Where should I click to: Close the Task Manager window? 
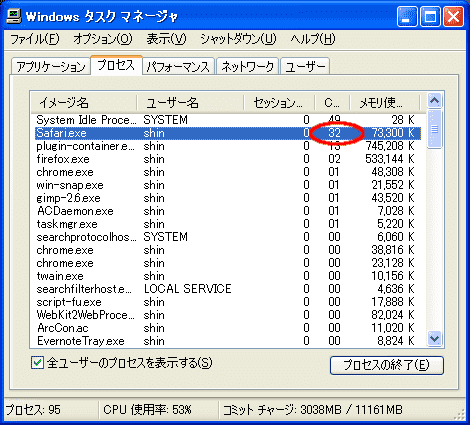pos(453,17)
